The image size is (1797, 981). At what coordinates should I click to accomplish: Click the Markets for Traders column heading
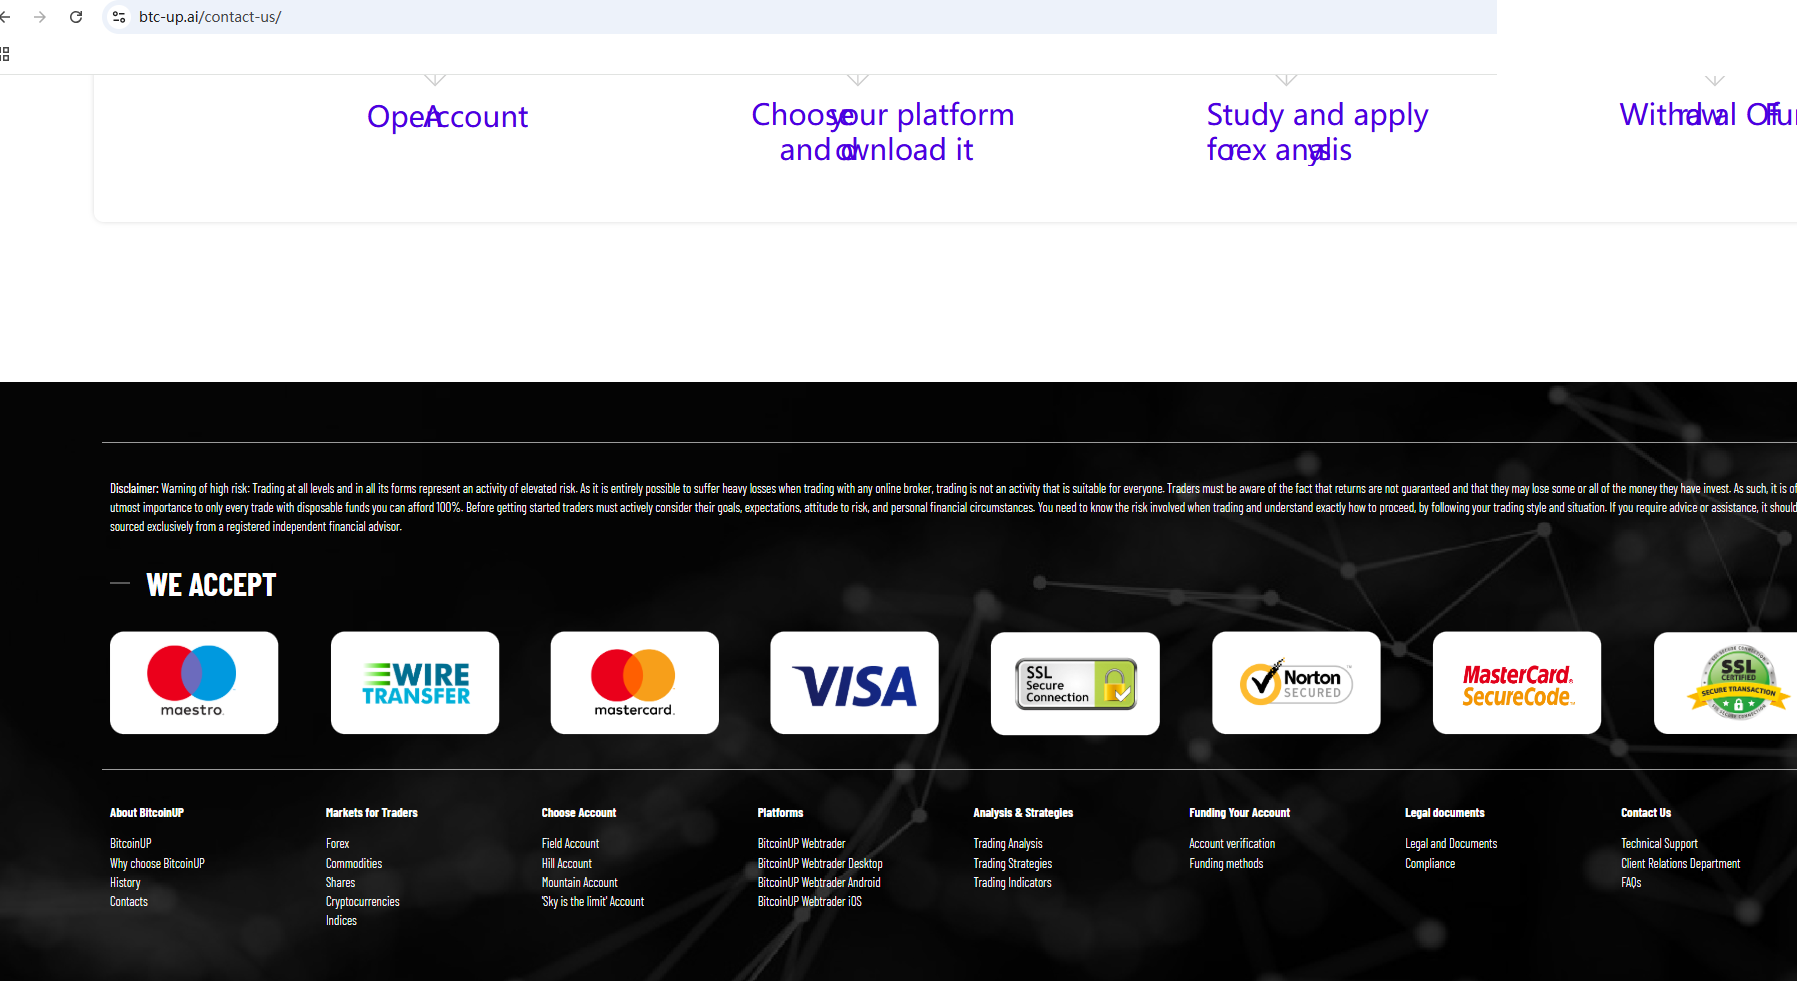click(372, 813)
